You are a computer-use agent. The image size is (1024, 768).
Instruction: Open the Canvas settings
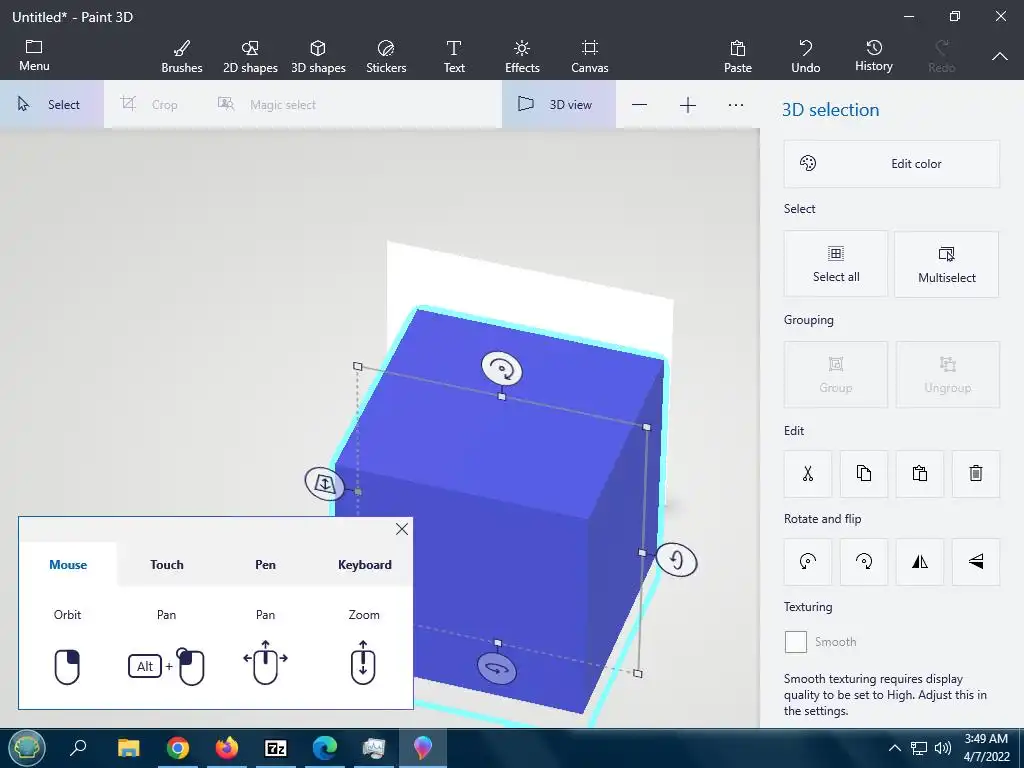tap(590, 56)
